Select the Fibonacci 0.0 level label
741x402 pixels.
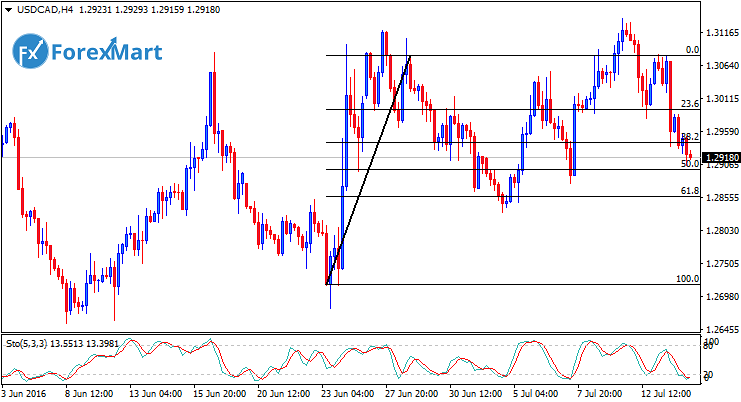[x=691, y=49]
